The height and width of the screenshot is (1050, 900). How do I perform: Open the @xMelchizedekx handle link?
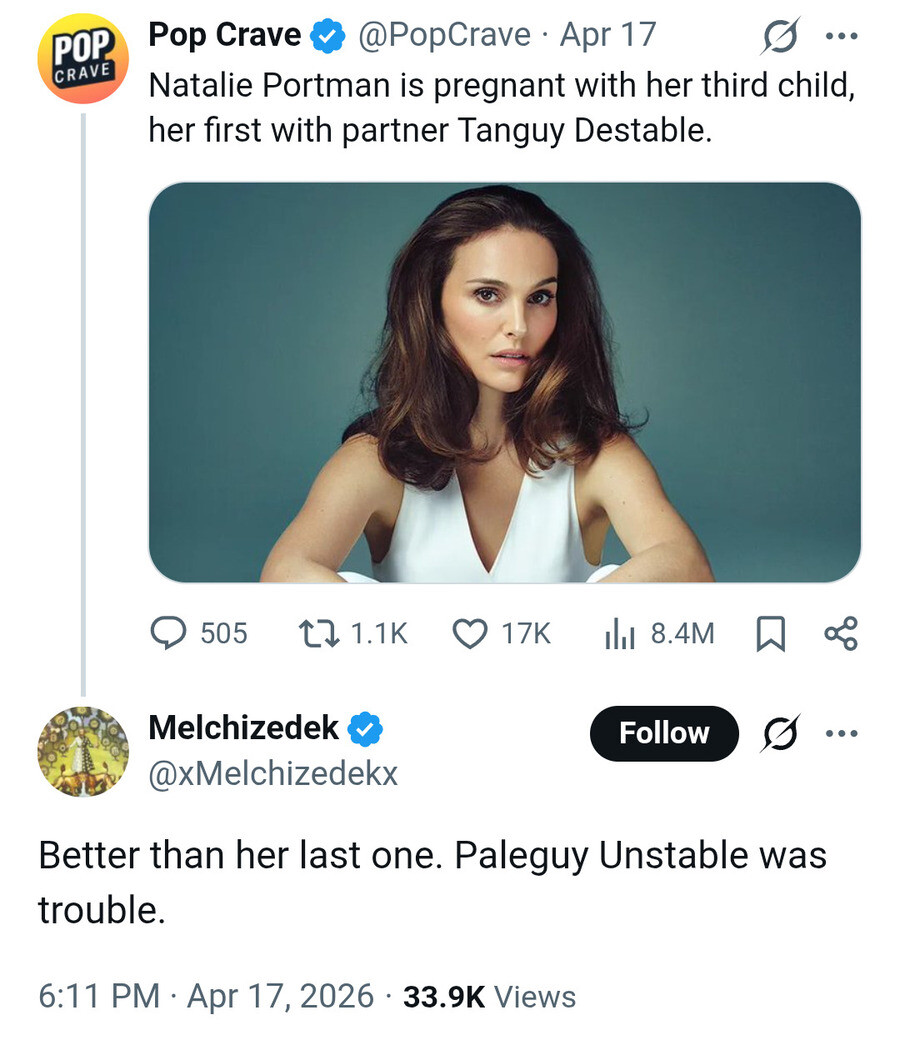coord(273,773)
